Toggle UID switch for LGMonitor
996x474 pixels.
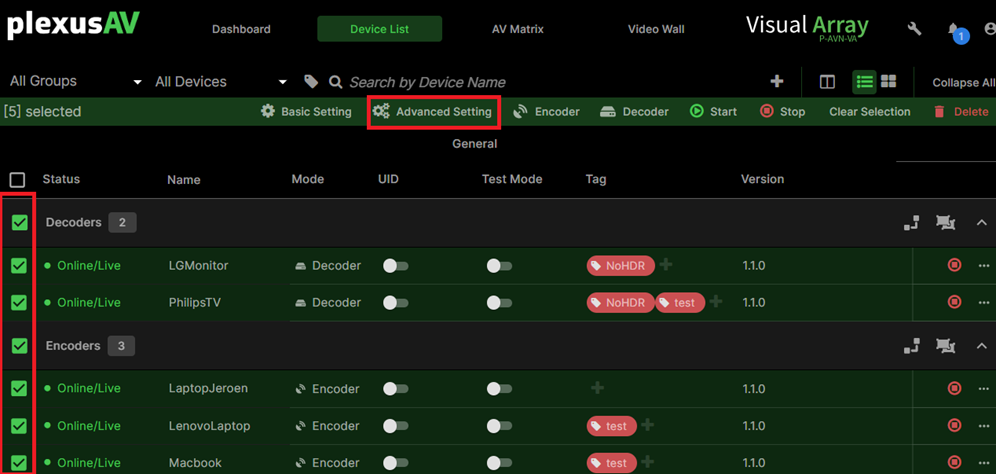(x=395, y=266)
